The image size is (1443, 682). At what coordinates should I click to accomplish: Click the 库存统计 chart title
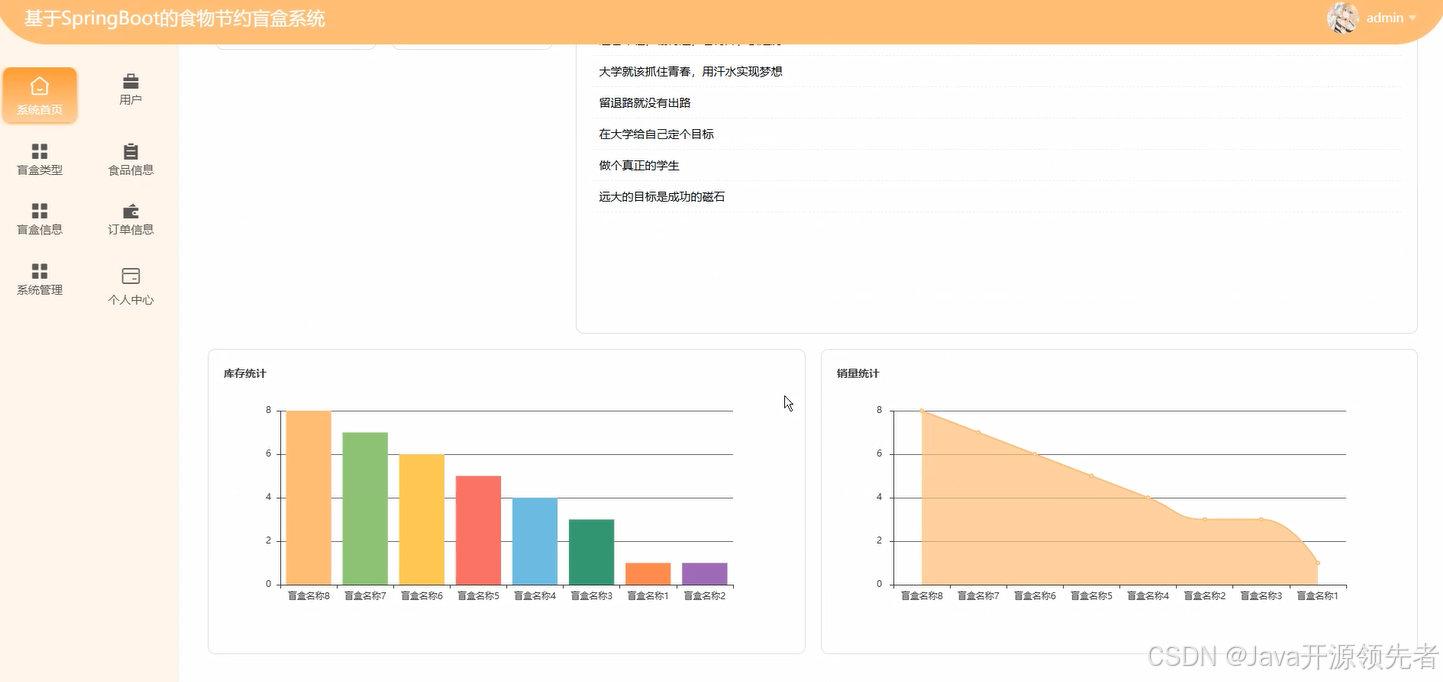(x=245, y=374)
